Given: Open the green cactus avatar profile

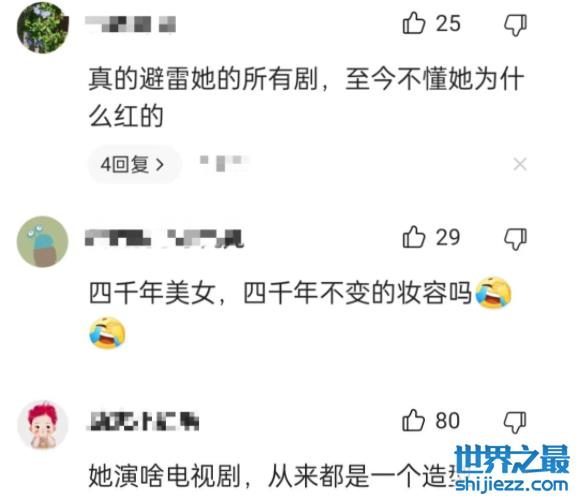Looking at the screenshot, I should 43,242.
